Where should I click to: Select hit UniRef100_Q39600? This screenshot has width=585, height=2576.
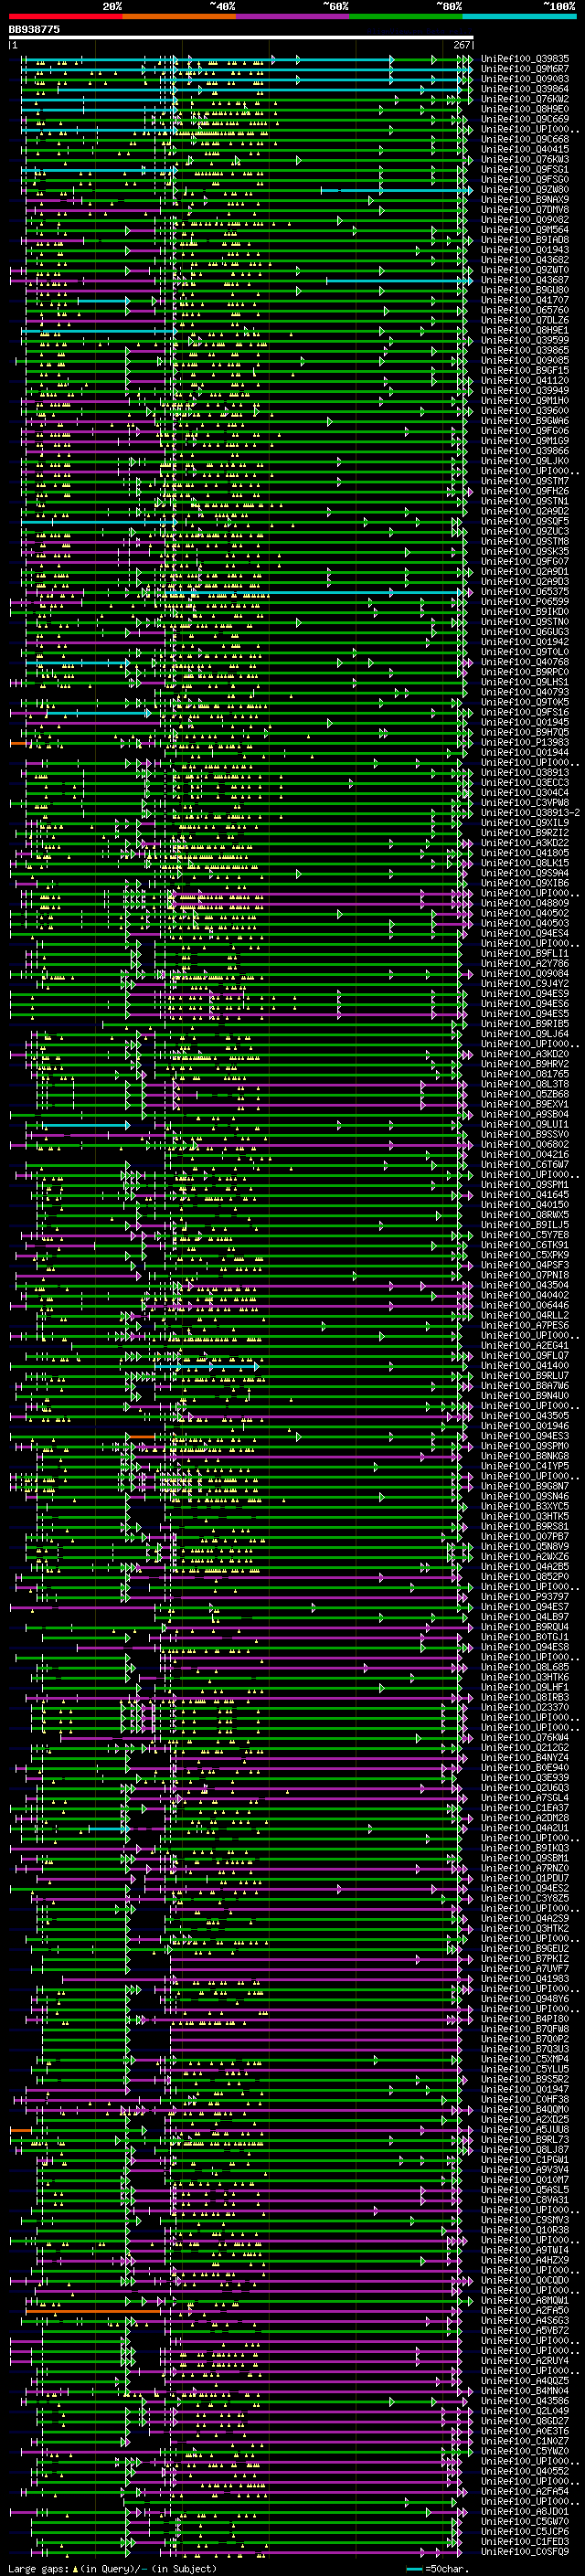pyautogui.click(x=525, y=410)
